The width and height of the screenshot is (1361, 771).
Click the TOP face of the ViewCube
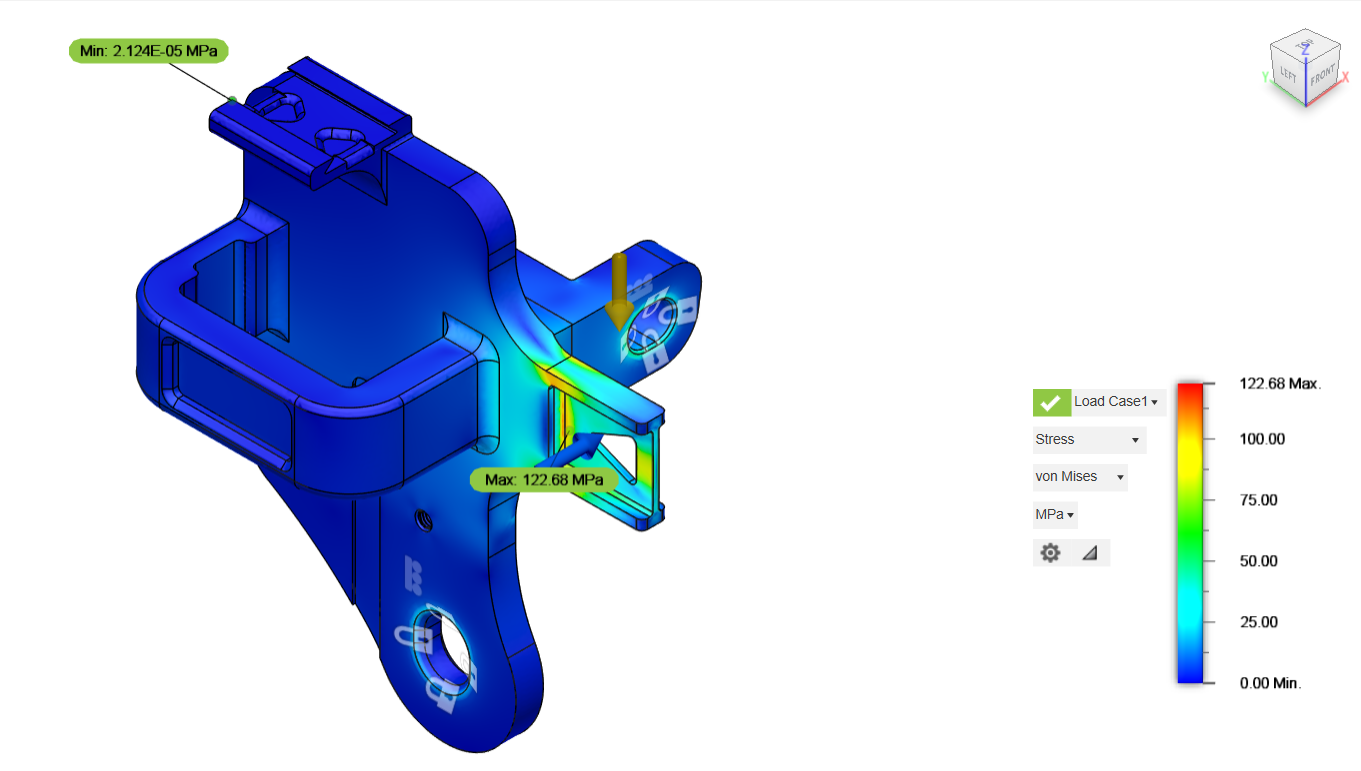point(1304,46)
